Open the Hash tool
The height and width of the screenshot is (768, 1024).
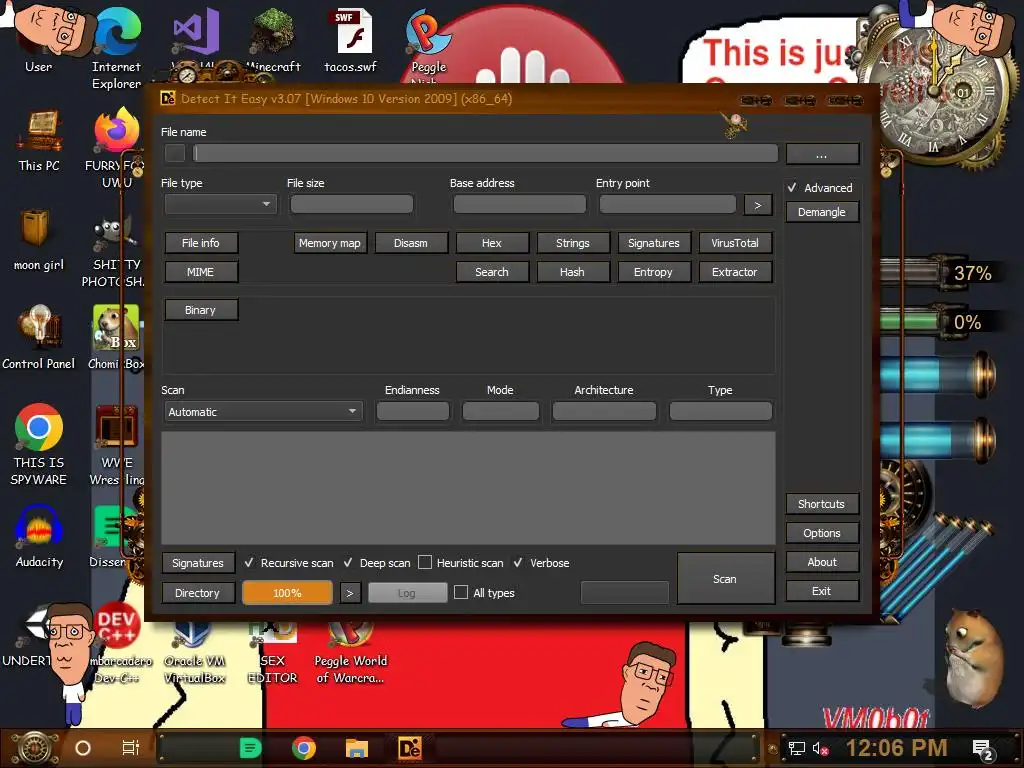(x=573, y=272)
